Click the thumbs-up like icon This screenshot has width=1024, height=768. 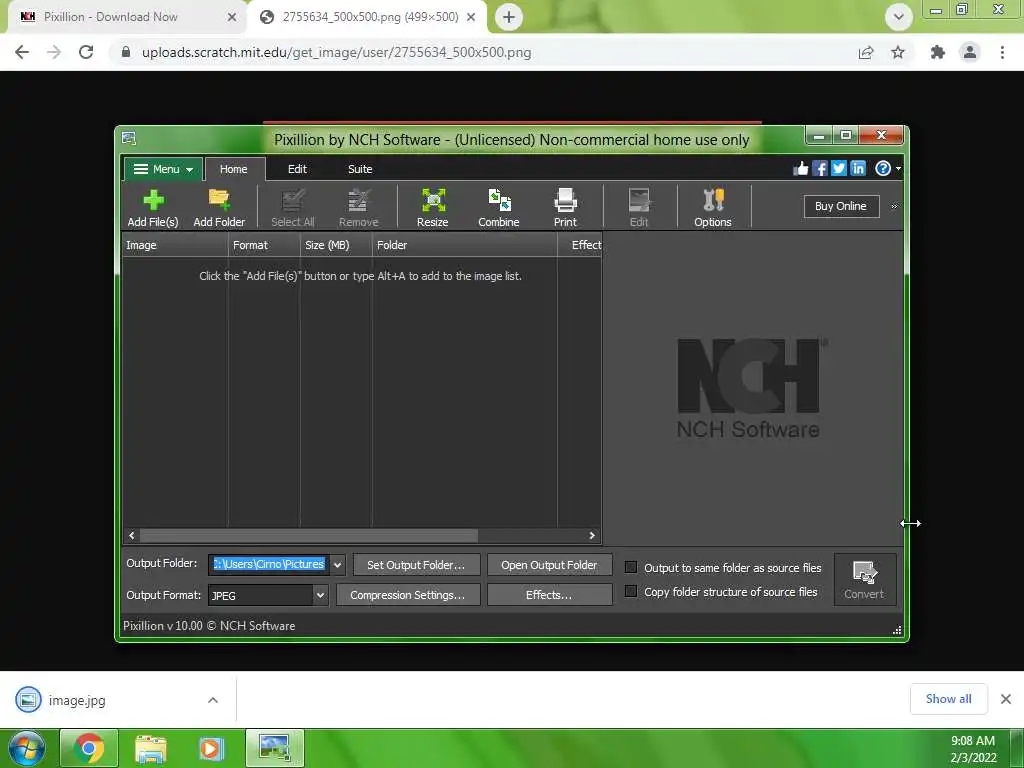tap(801, 168)
